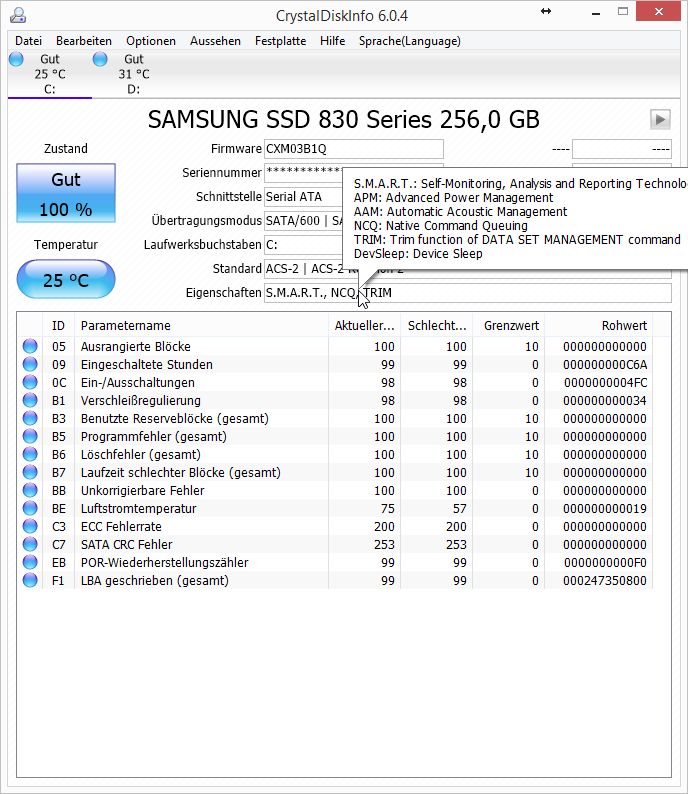Click the status orb for Eingeschaltete Stunden

point(30,364)
